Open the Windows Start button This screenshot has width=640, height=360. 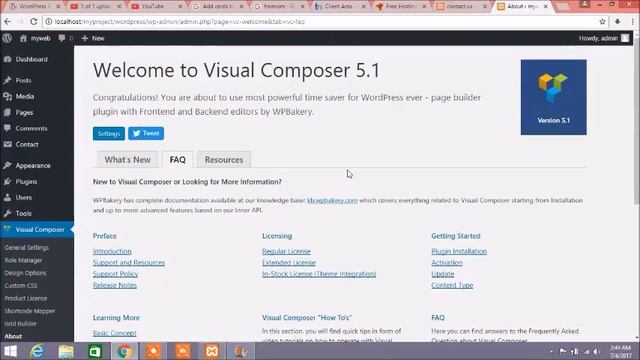[10, 351]
